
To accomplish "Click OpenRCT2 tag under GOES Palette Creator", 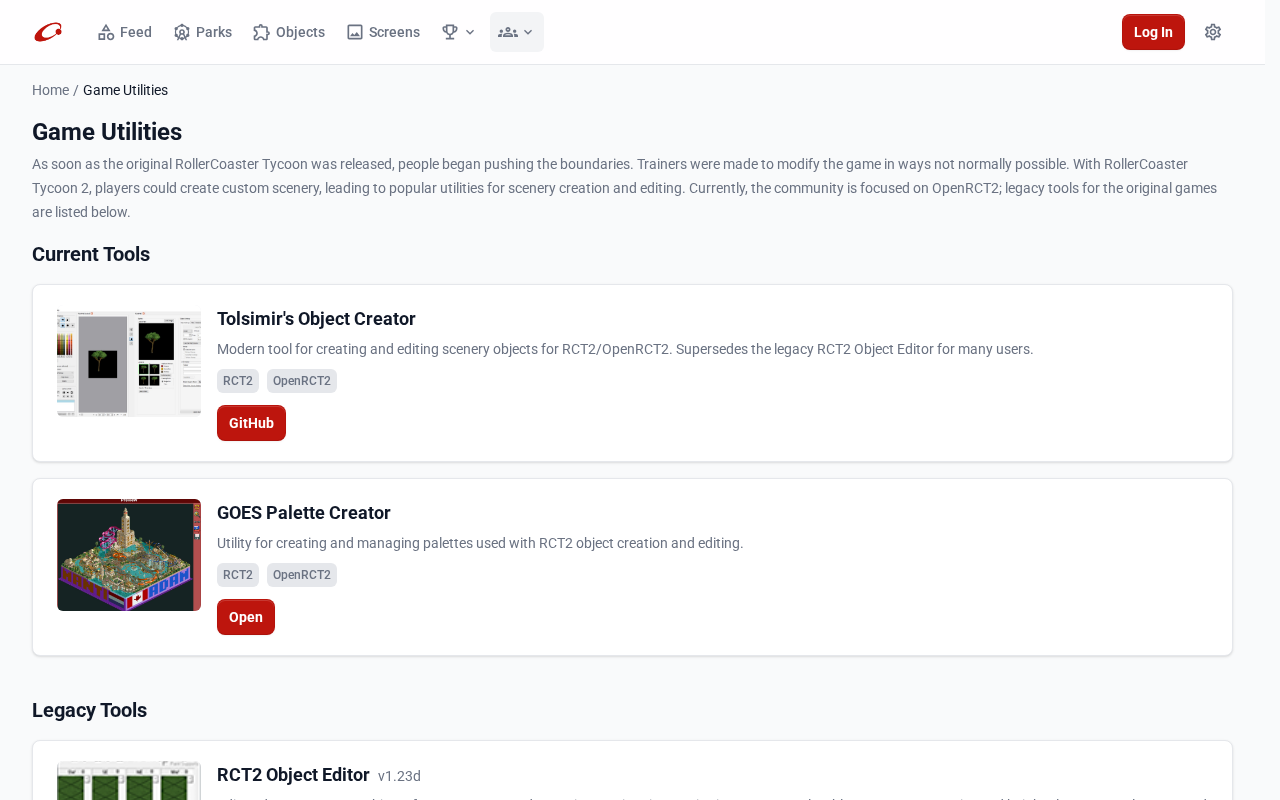I will pyautogui.click(x=302, y=575).
